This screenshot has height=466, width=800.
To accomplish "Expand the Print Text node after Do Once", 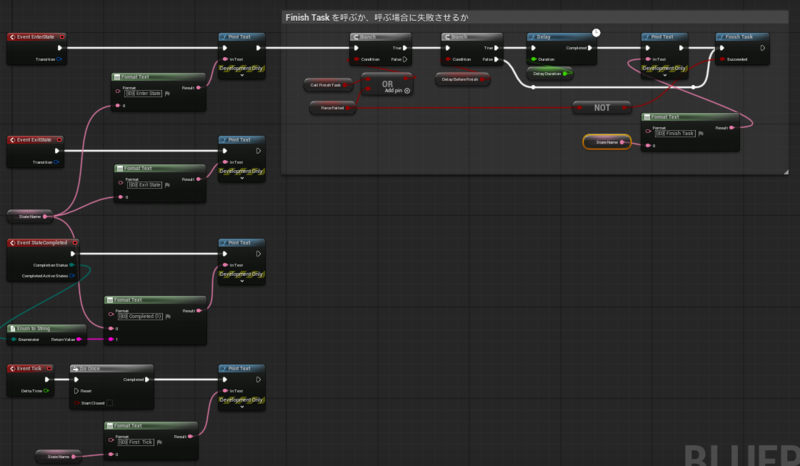I will pos(242,407).
